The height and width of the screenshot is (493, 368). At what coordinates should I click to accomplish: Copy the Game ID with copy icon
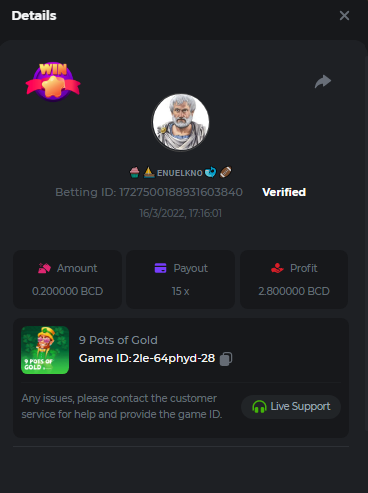(x=226, y=359)
